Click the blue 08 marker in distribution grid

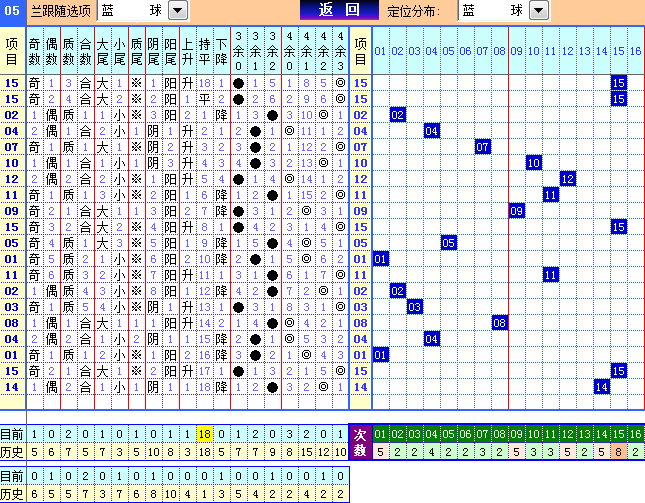(499, 323)
